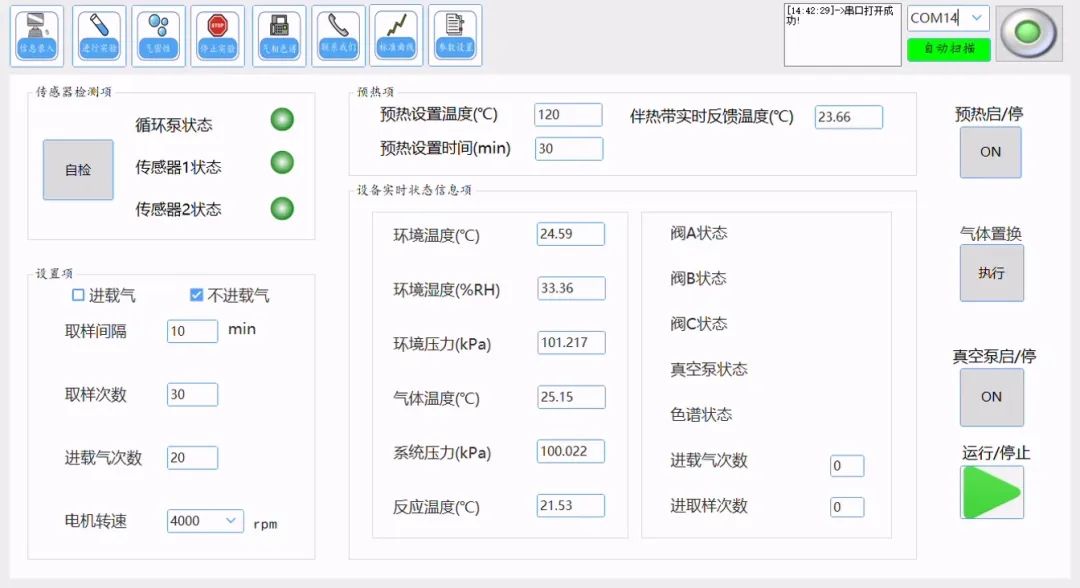Click the 联系我们 telephone icon
1080x588 pixels.
338,36
